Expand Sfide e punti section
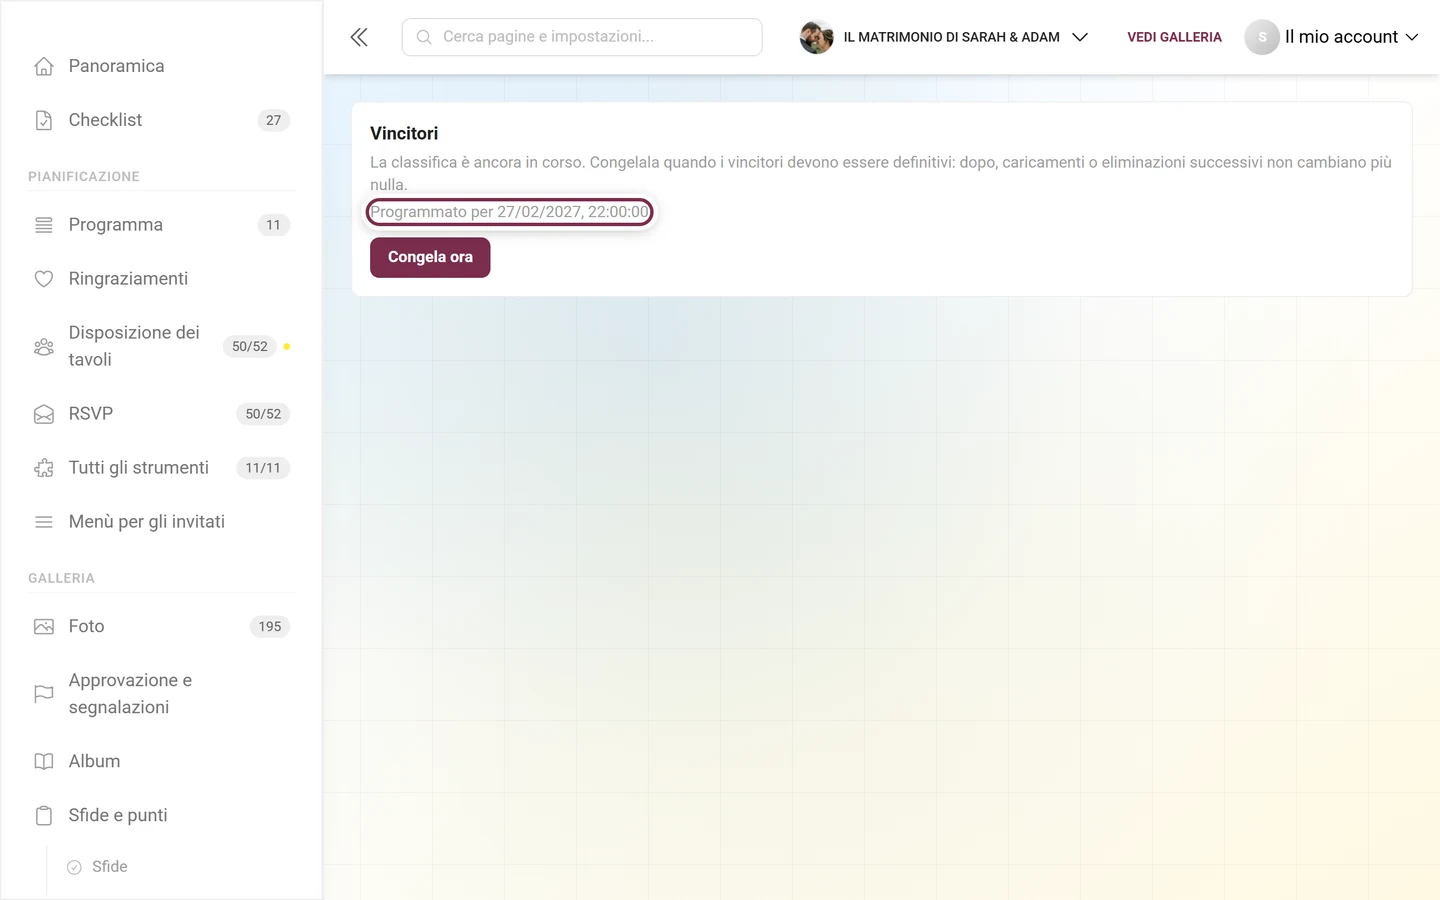1440x900 pixels. tap(161, 816)
